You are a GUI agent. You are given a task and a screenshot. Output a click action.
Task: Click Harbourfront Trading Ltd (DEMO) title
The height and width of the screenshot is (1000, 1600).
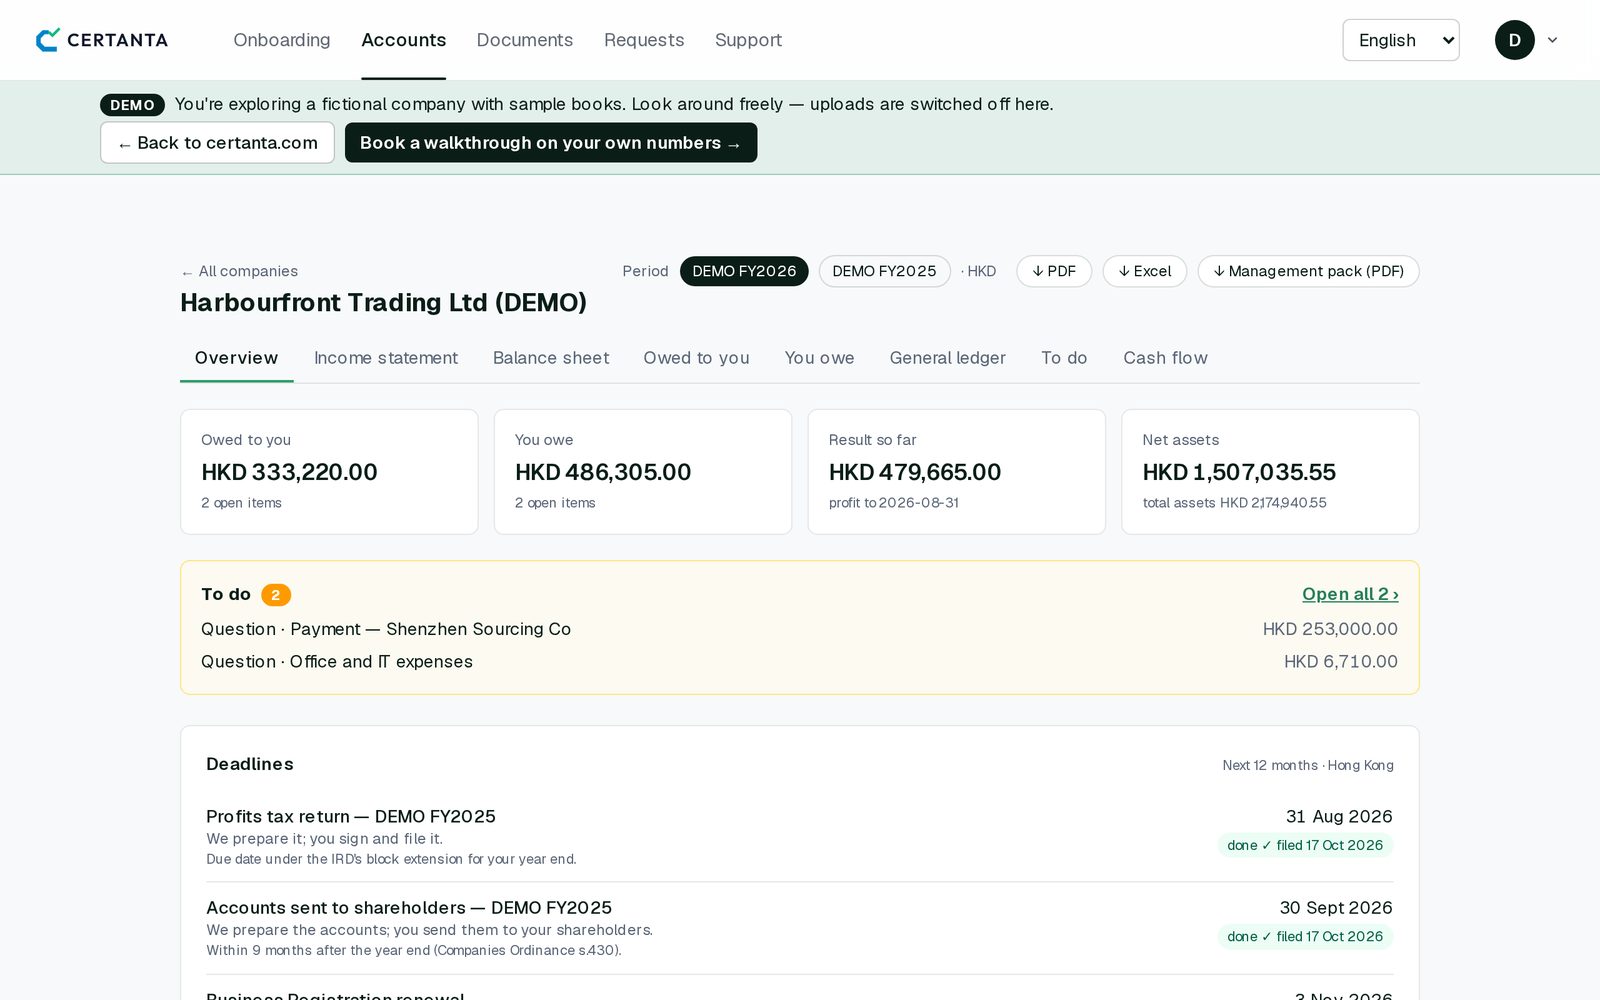[383, 302]
